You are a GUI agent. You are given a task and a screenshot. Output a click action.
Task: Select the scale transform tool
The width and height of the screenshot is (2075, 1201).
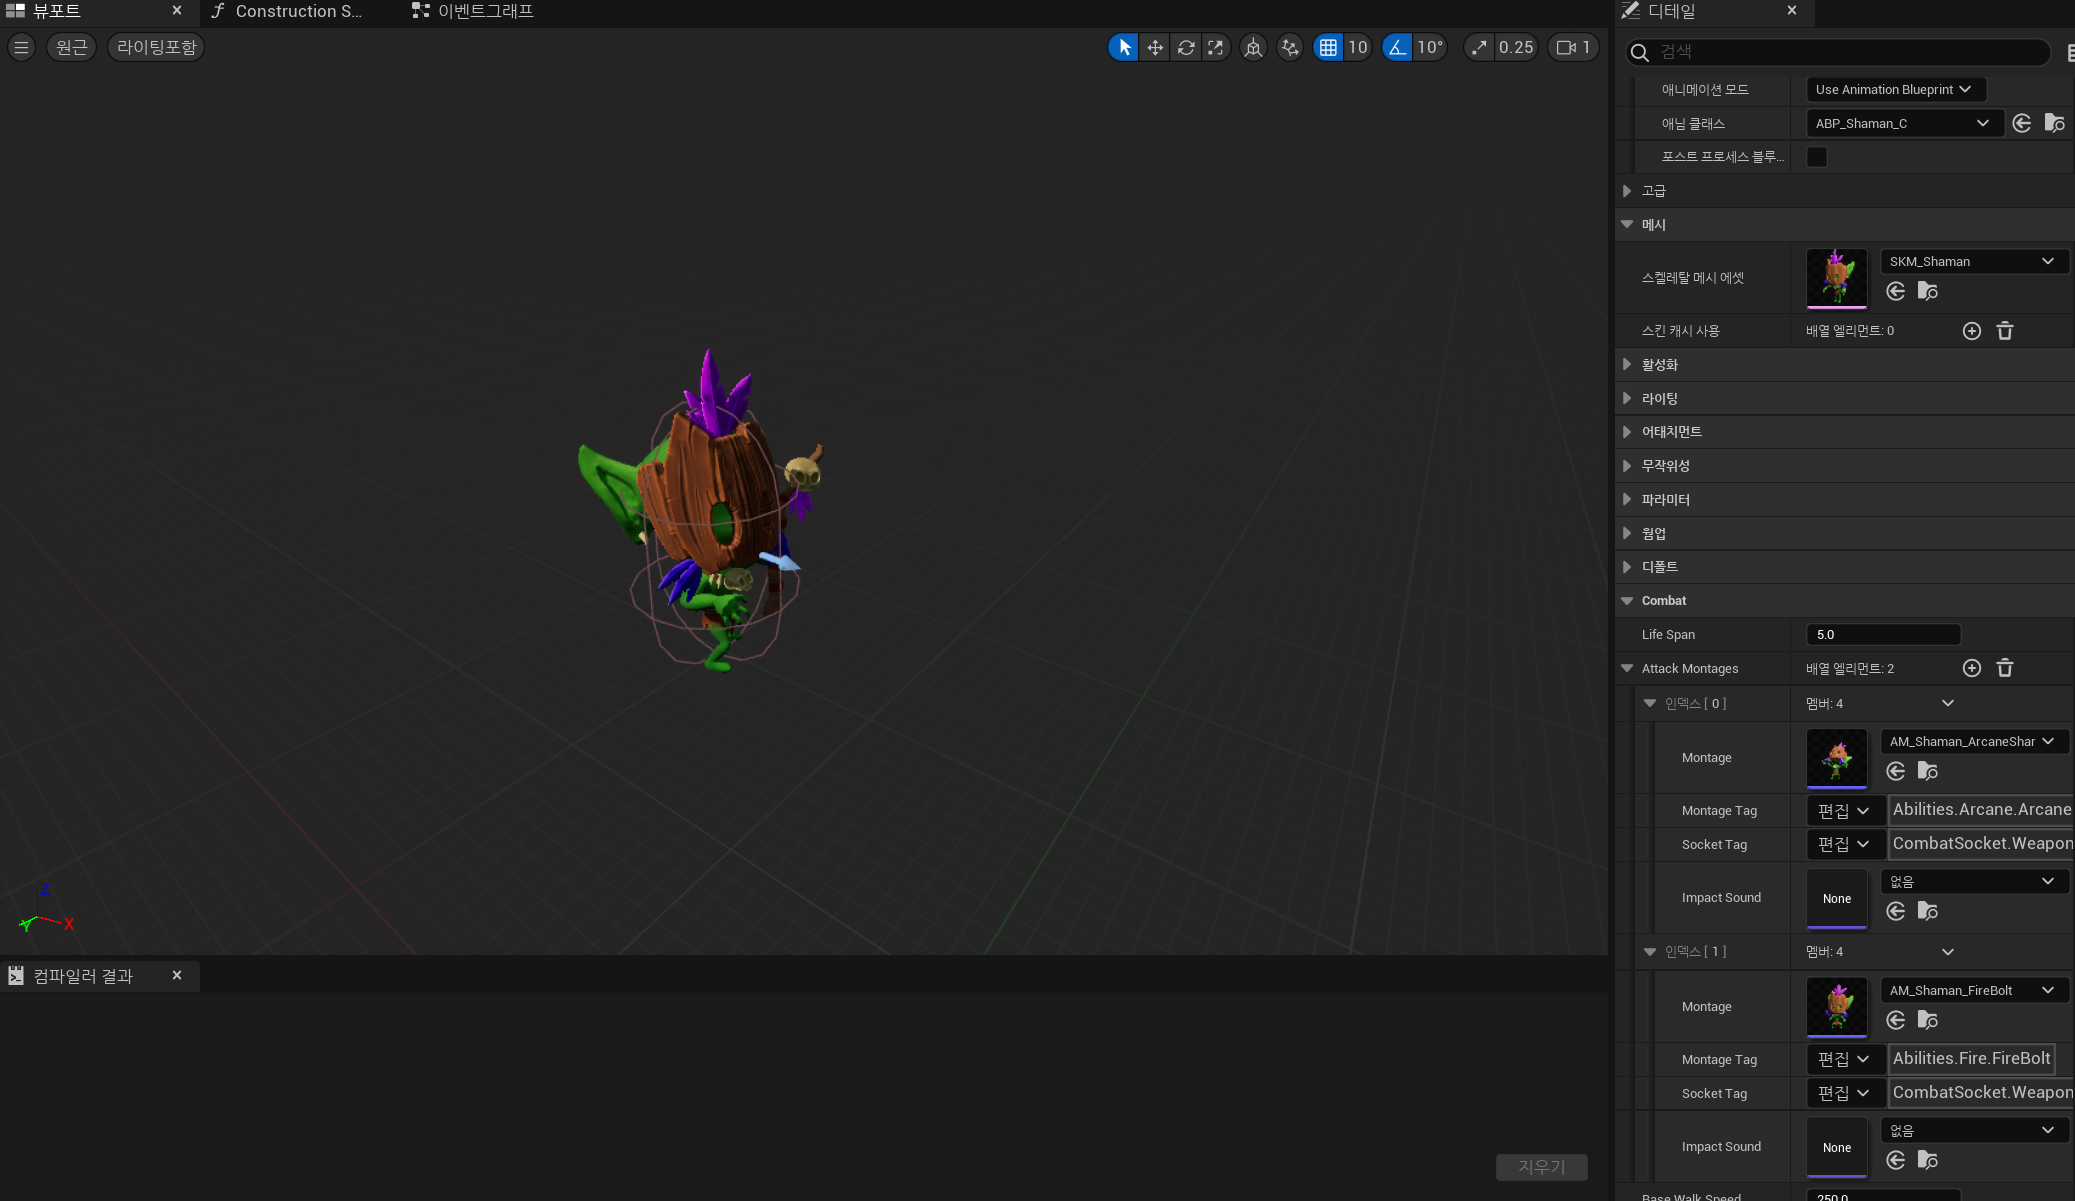(1216, 47)
